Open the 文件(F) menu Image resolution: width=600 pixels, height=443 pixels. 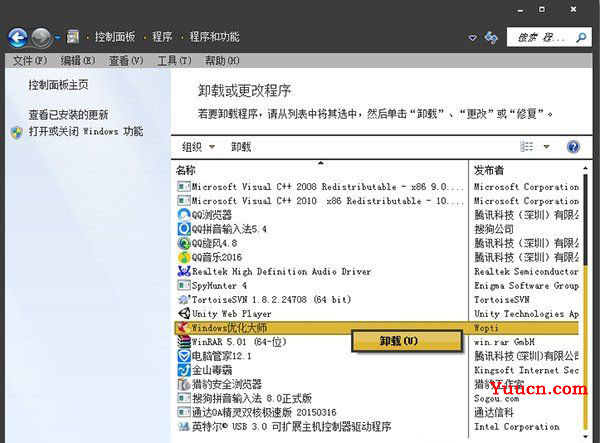click(30, 60)
